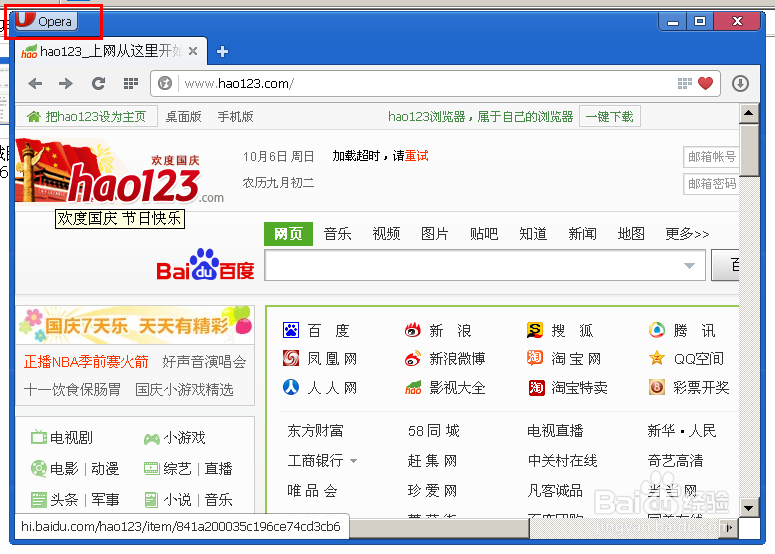Click the Baidu logo

(x=205, y=265)
